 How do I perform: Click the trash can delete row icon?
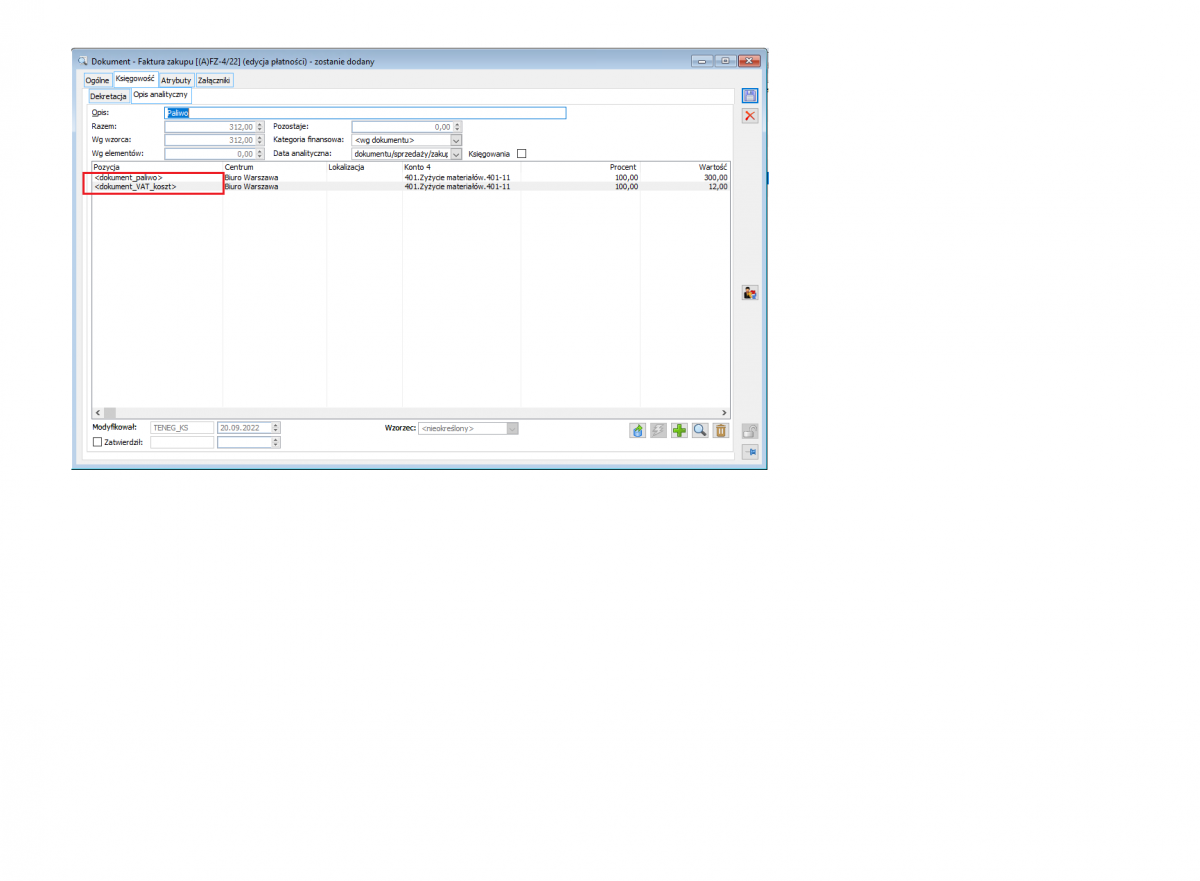721,430
